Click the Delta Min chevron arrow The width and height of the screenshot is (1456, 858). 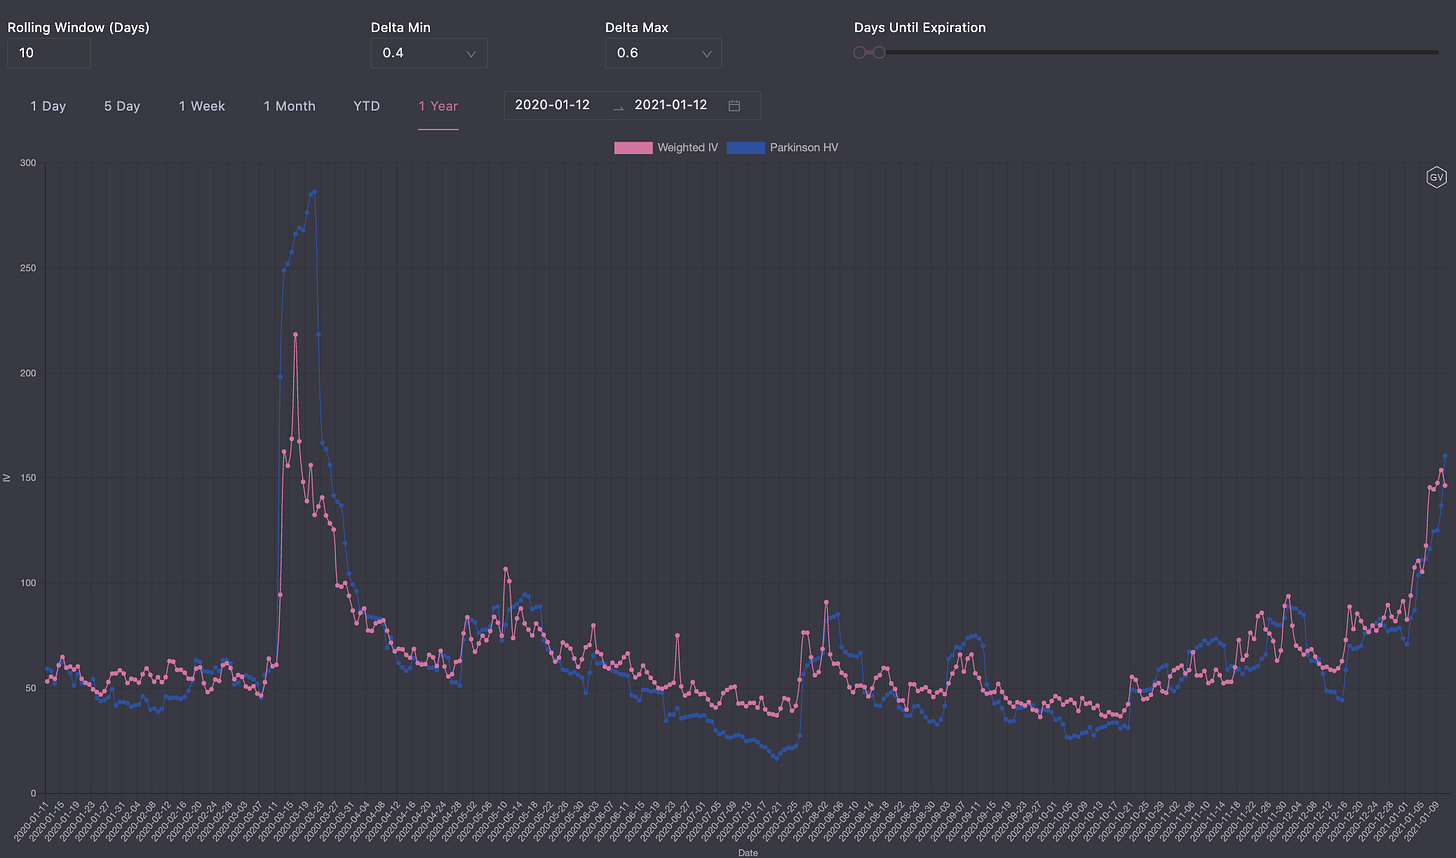[x=471, y=54]
